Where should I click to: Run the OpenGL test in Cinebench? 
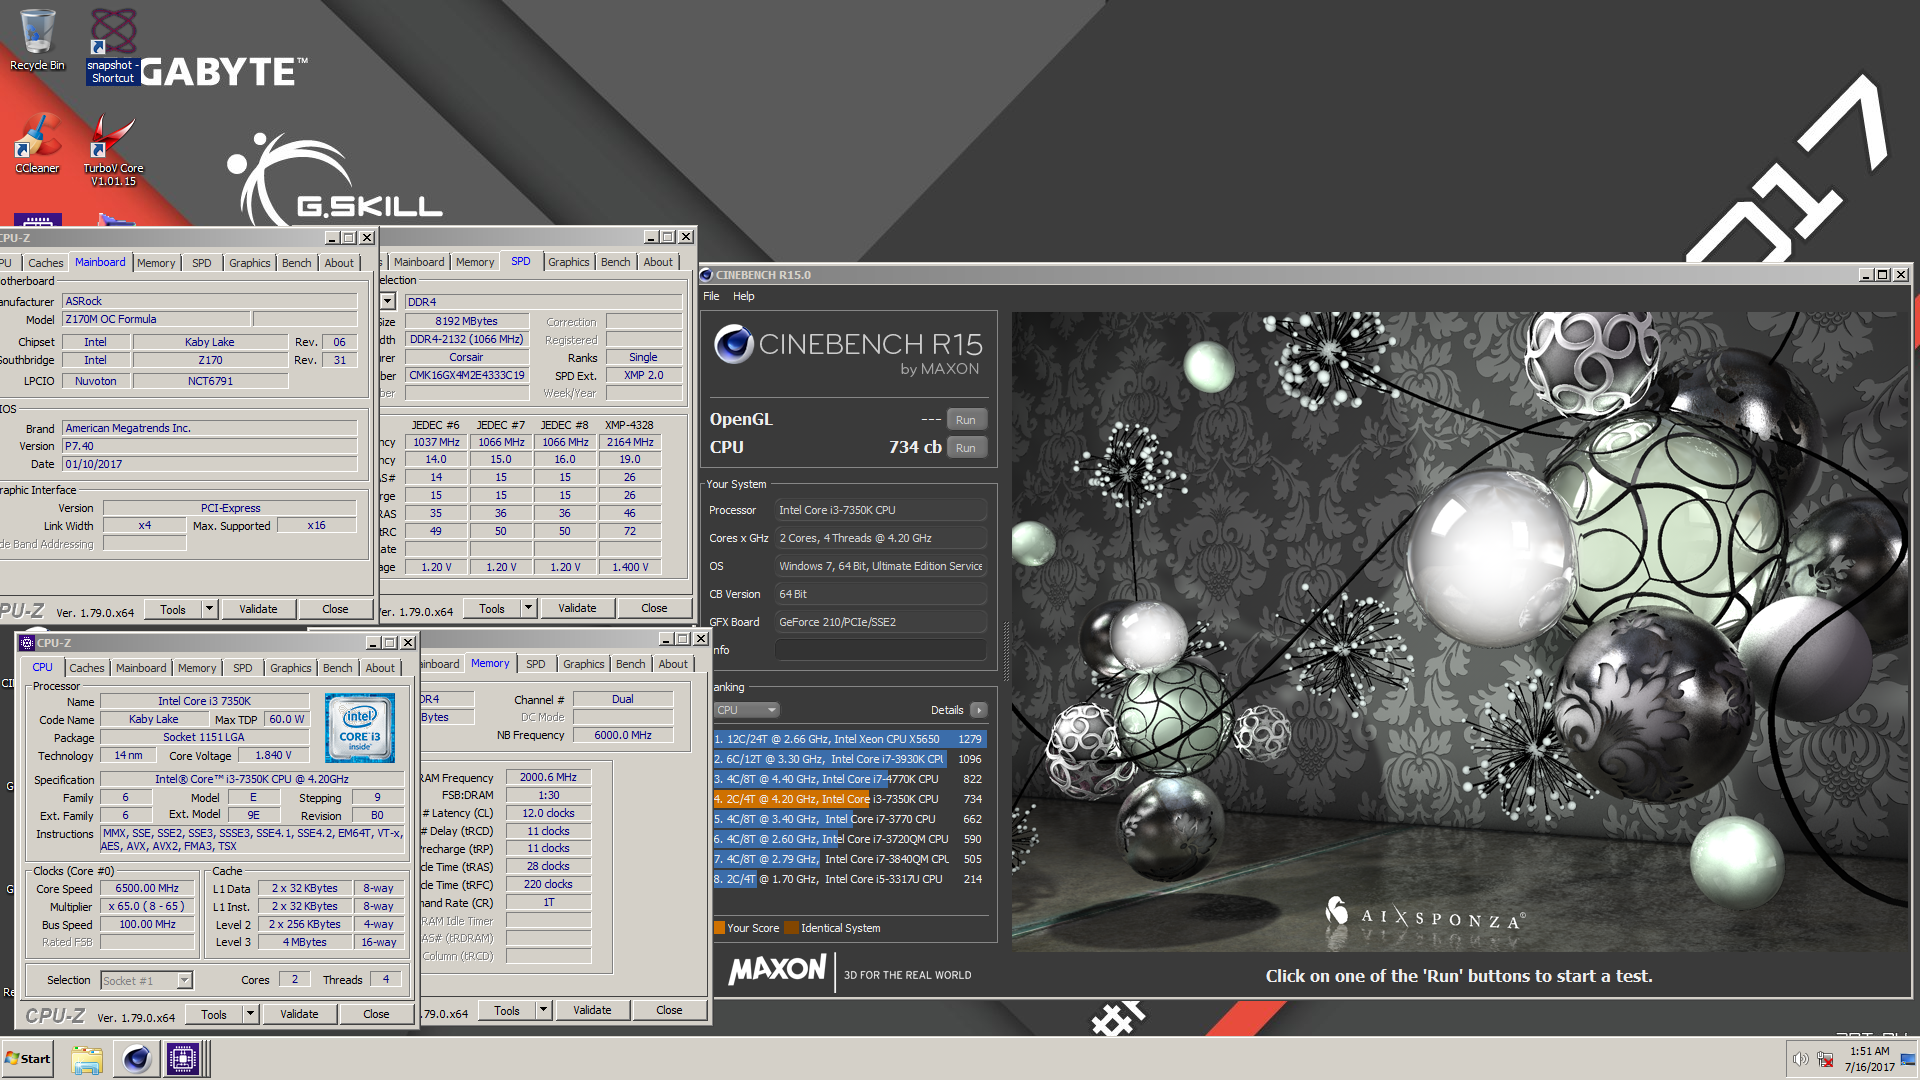[965, 420]
